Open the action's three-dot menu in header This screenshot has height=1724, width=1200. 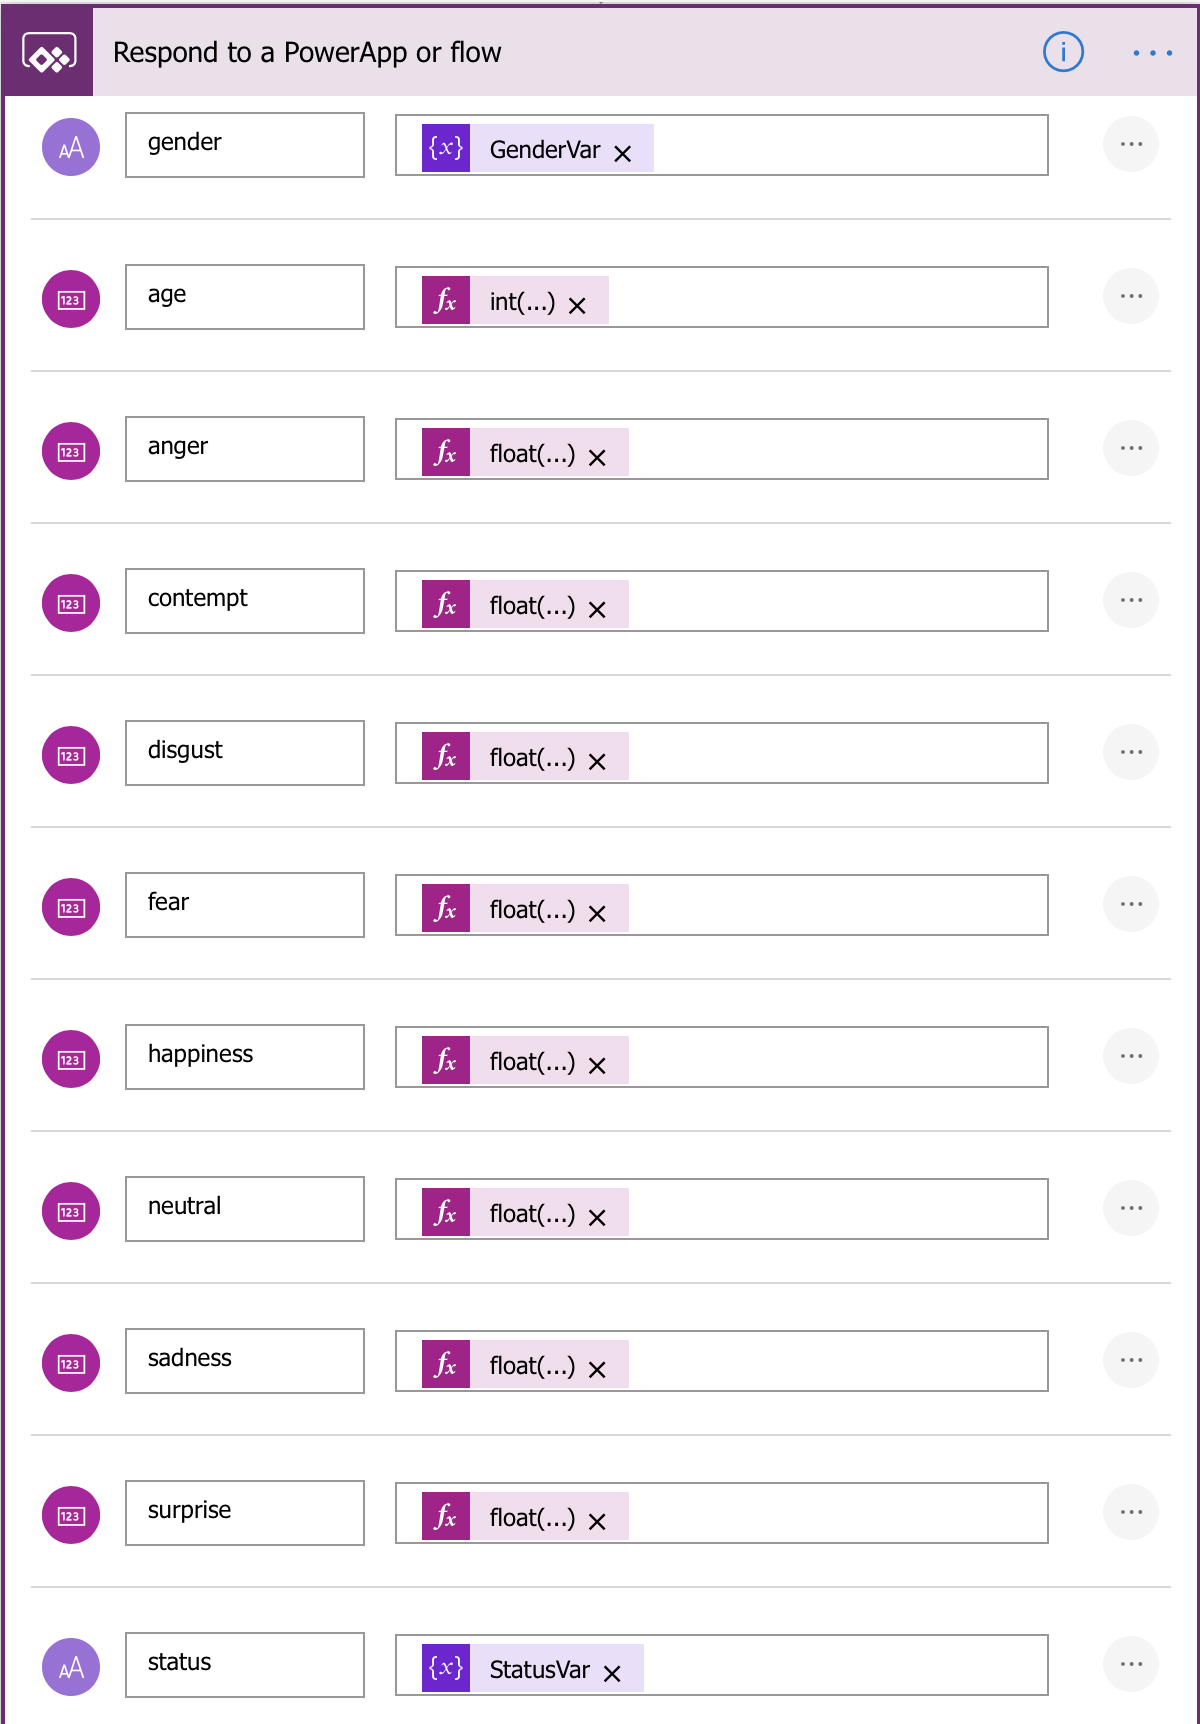[x=1152, y=52]
